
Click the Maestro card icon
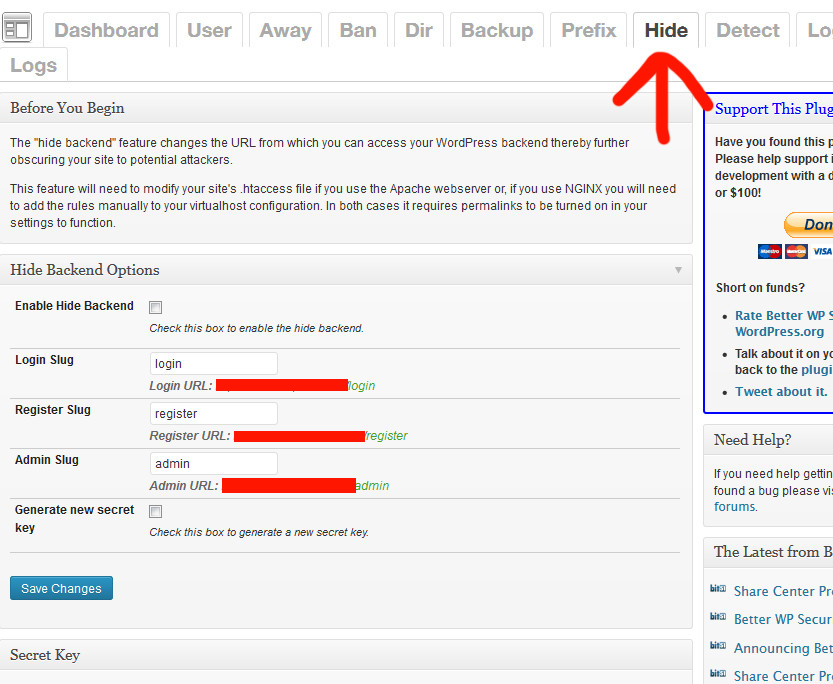click(770, 251)
